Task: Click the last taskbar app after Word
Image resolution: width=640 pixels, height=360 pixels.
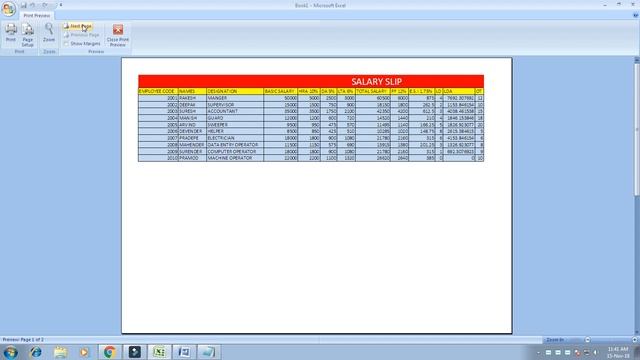Action: click(209, 352)
